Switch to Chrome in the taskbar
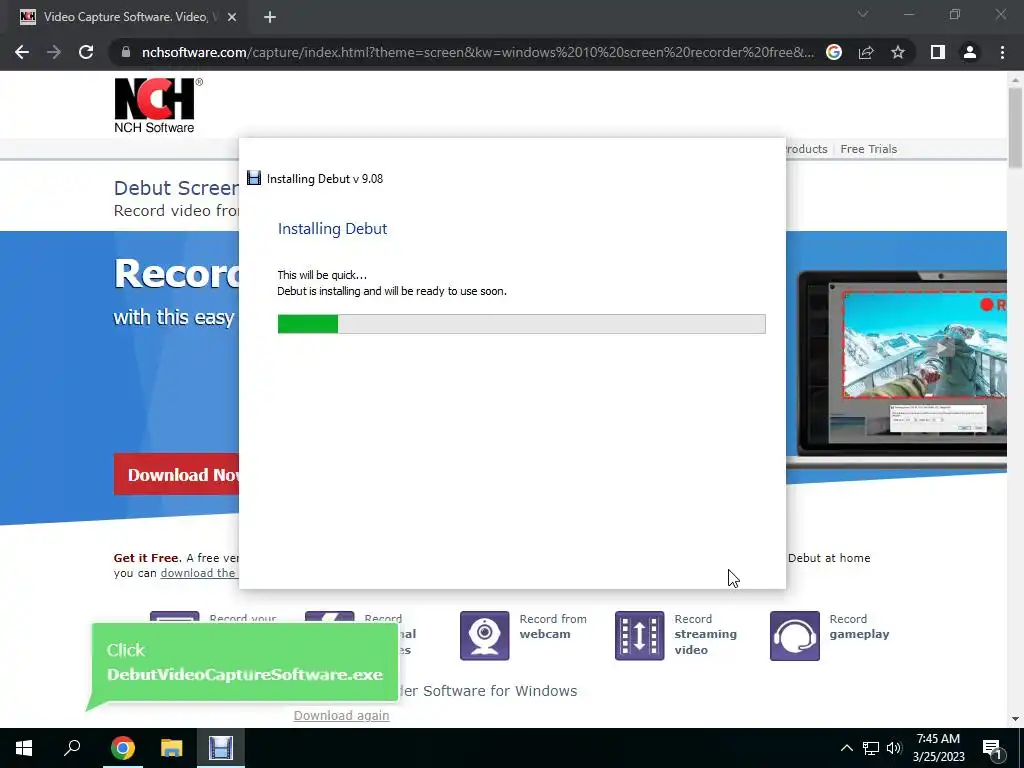 point(123,748)
